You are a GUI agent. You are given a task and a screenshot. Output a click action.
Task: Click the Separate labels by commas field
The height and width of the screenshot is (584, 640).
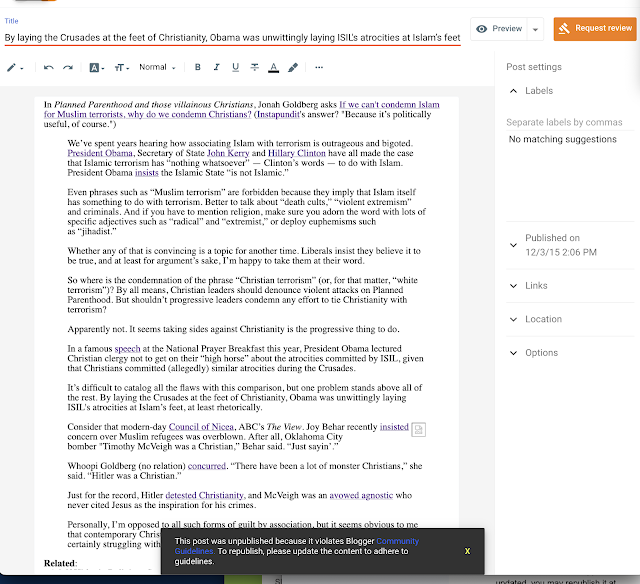tap(570, 122)
